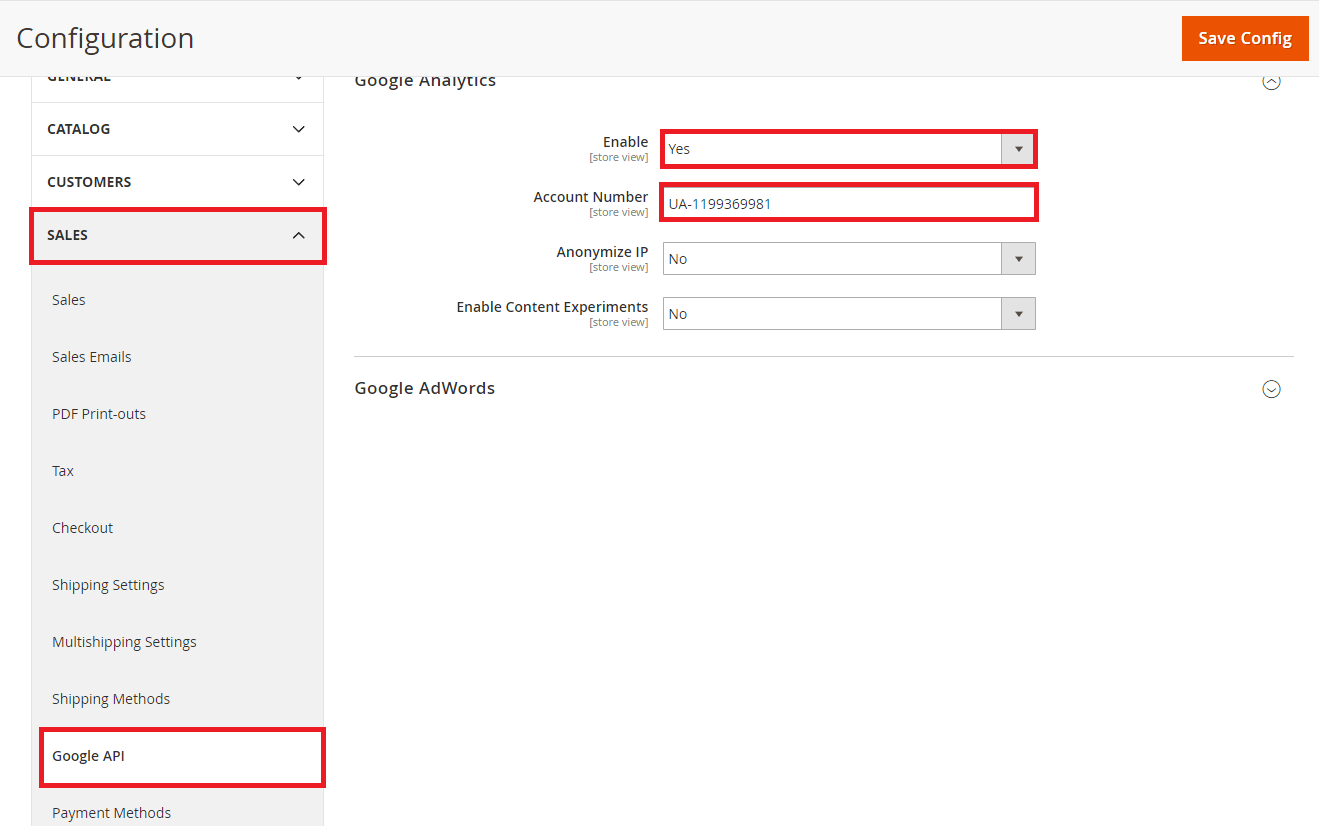Image resolution: width=1319 pixels, height=826 pixels.
Task: Open the Sales settings menu item
Action: pos(69,300)
